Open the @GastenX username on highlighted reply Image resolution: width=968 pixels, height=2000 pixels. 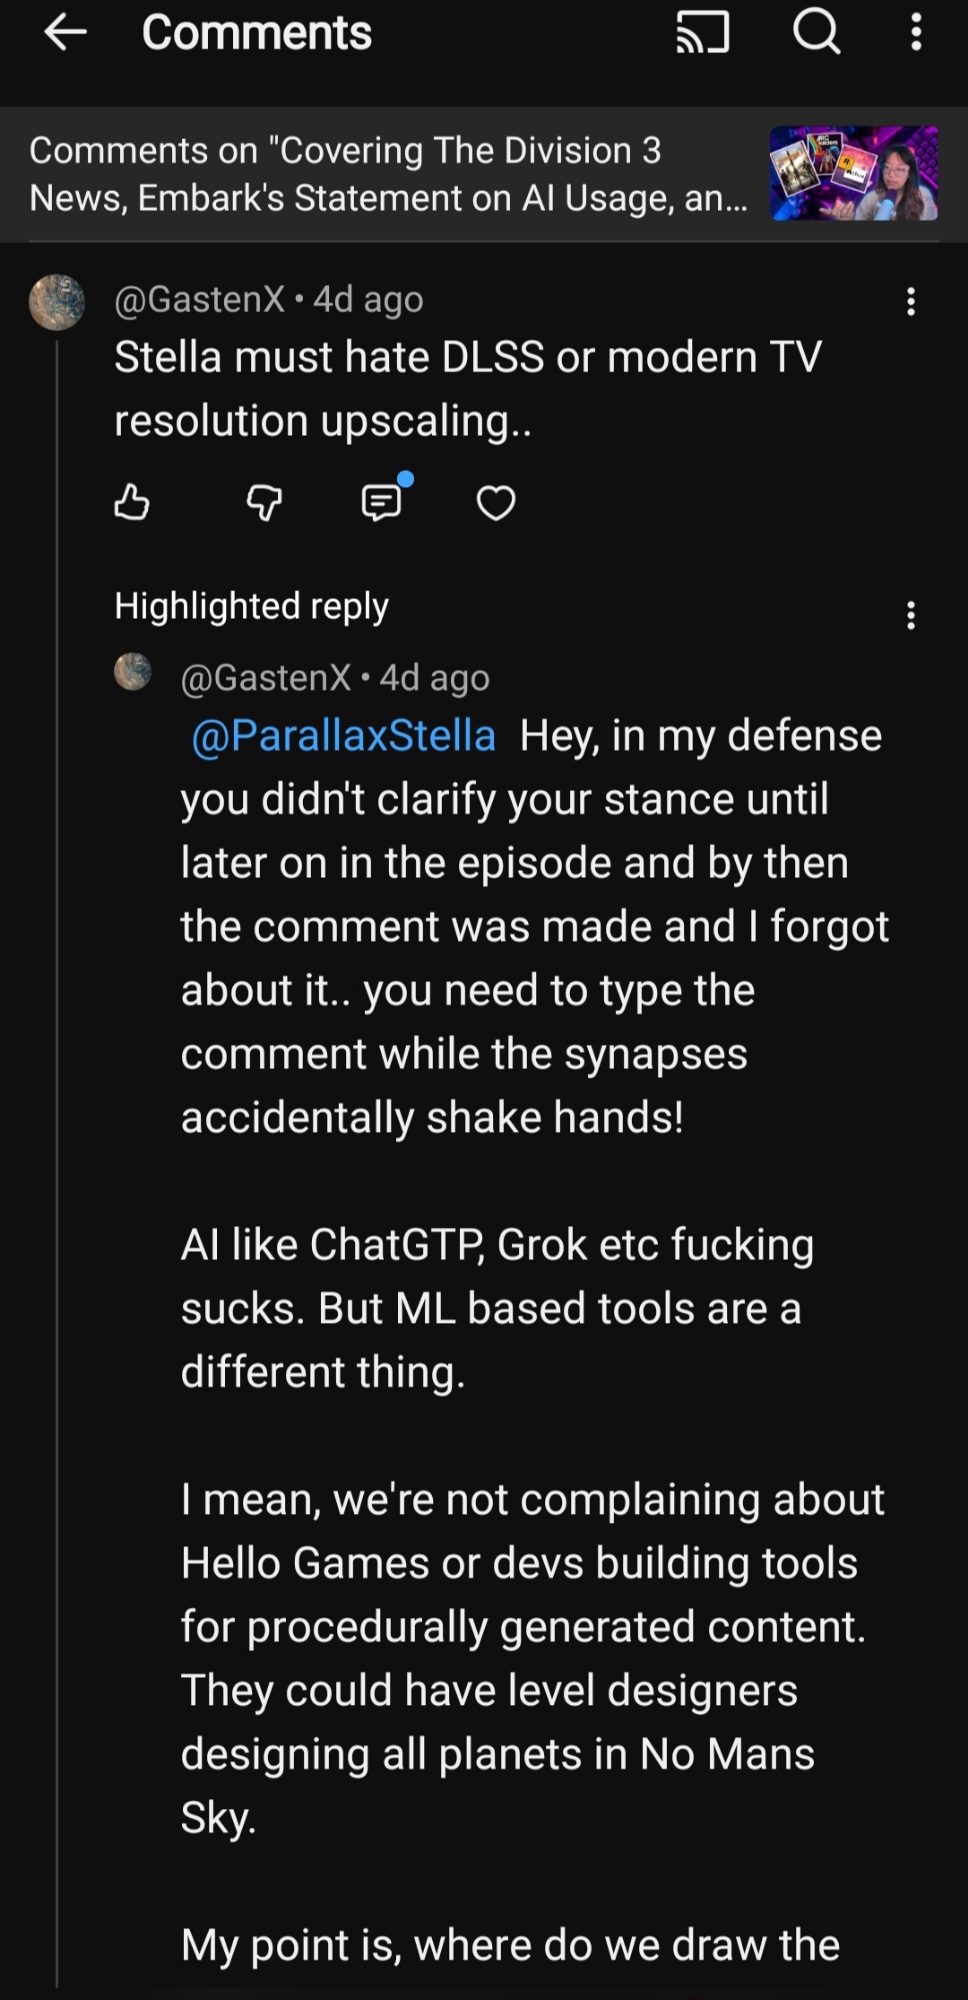click(266, 678)
